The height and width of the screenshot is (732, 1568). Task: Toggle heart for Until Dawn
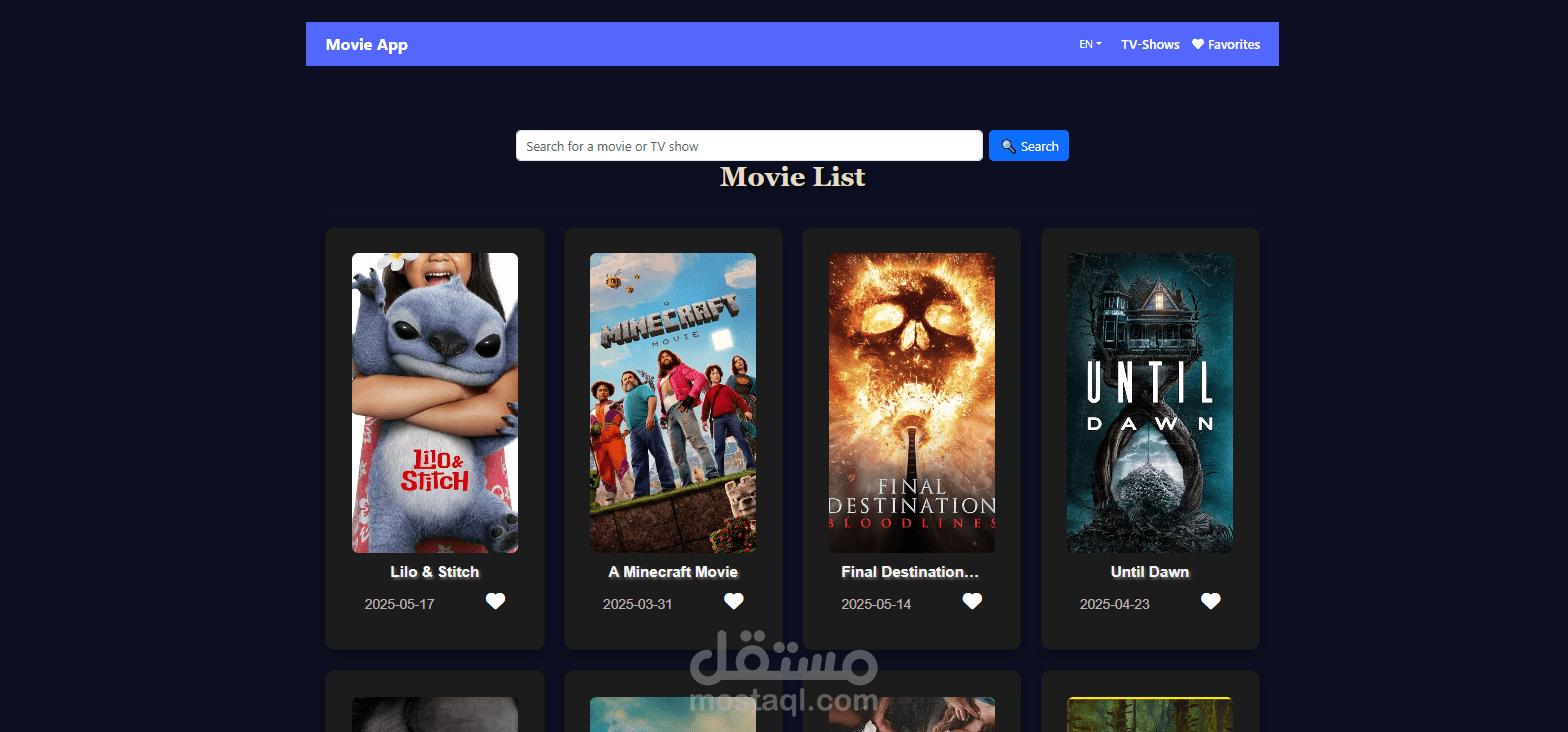coord(1211,601)
